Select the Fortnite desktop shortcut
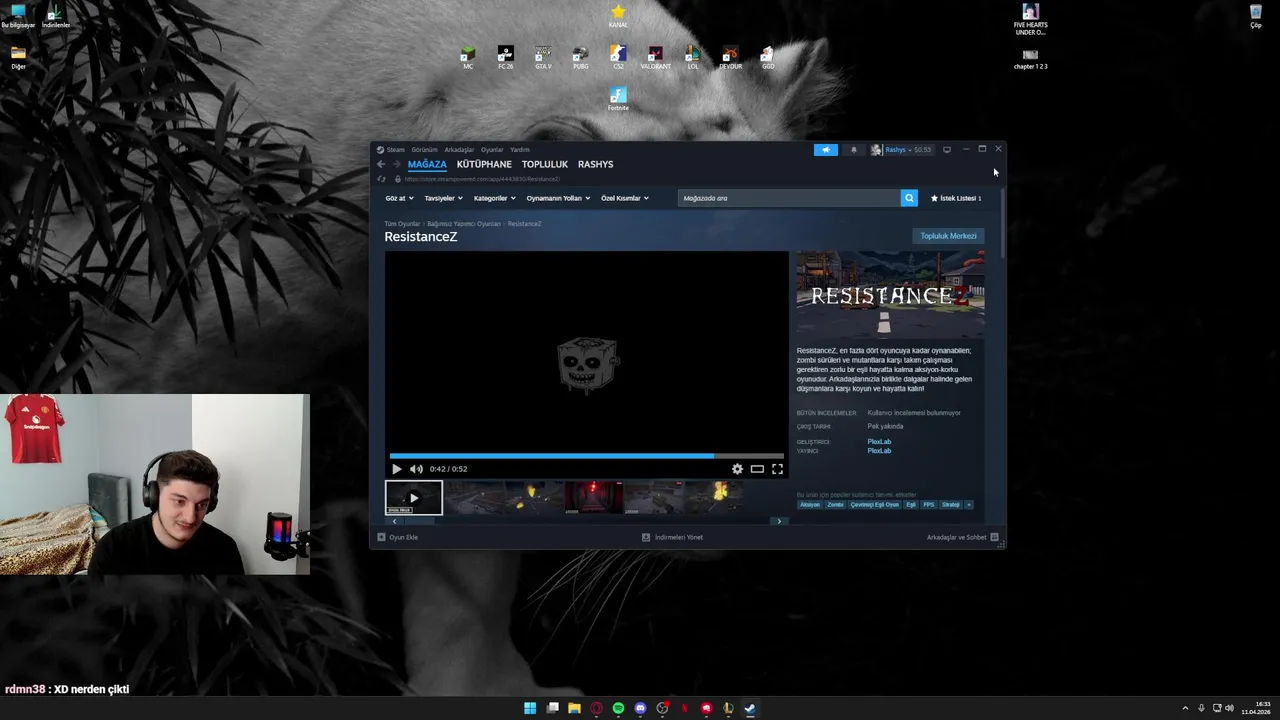The image size is (1280, 720). [618, 99]
